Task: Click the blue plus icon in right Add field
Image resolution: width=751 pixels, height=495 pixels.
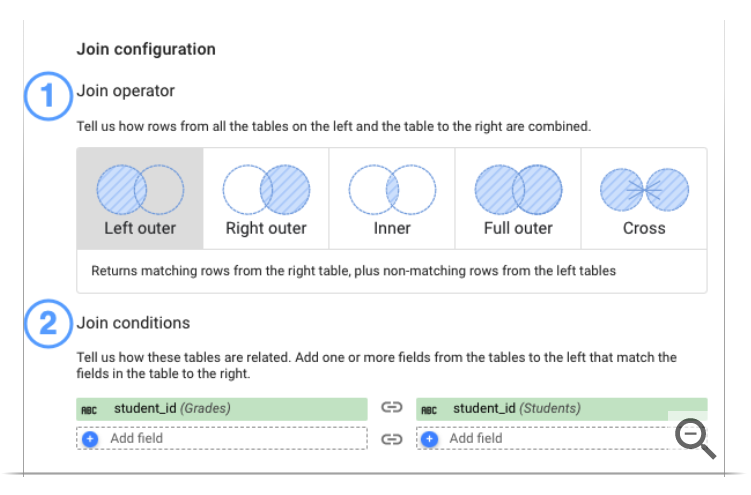Action: coord(429,439)
